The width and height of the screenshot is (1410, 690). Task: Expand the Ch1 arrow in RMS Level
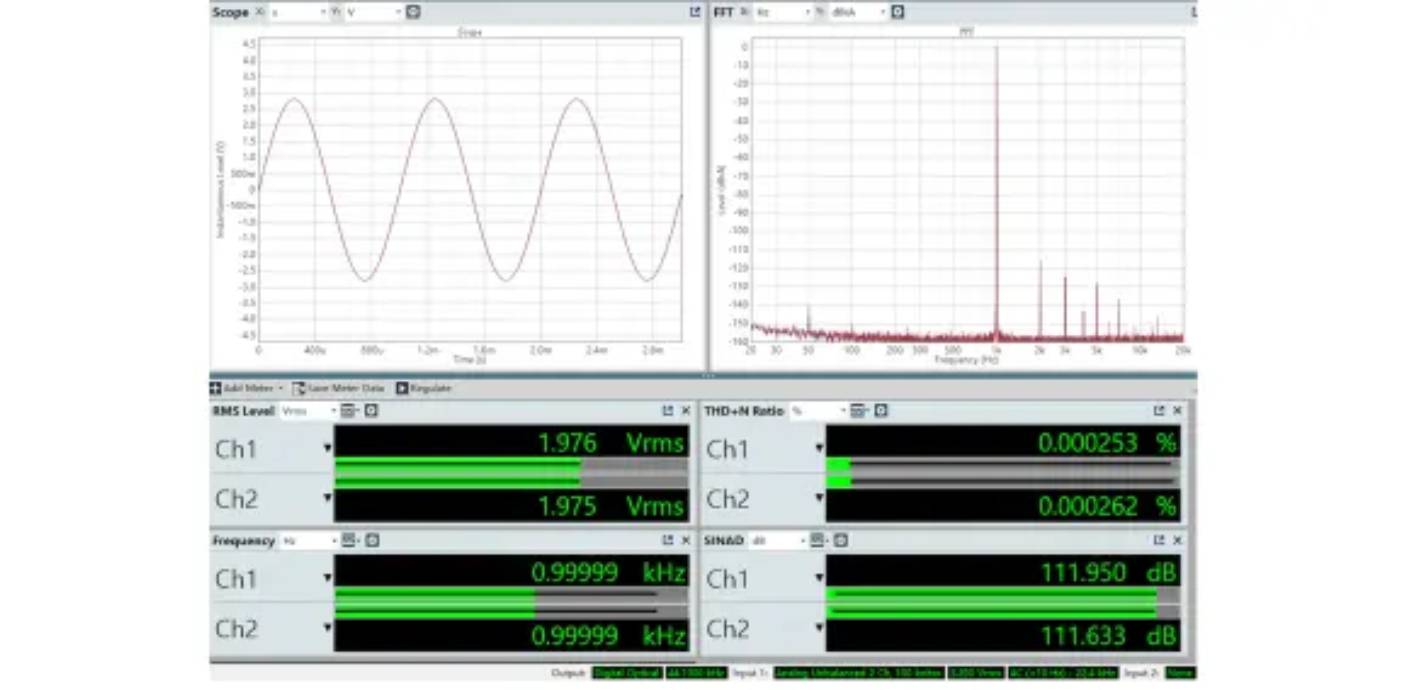[x=327, y=448]
